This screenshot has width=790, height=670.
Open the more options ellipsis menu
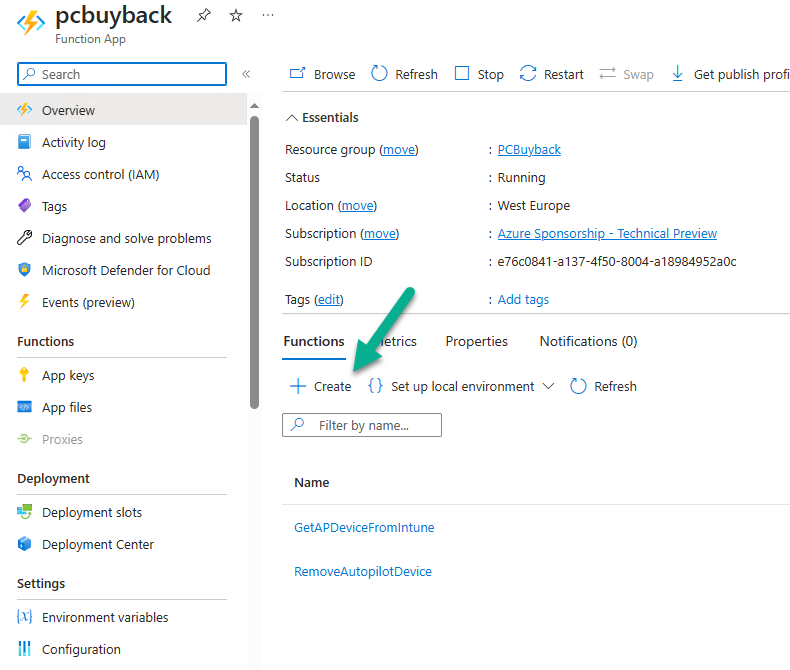pyautogui.click(x=268, y=16)
